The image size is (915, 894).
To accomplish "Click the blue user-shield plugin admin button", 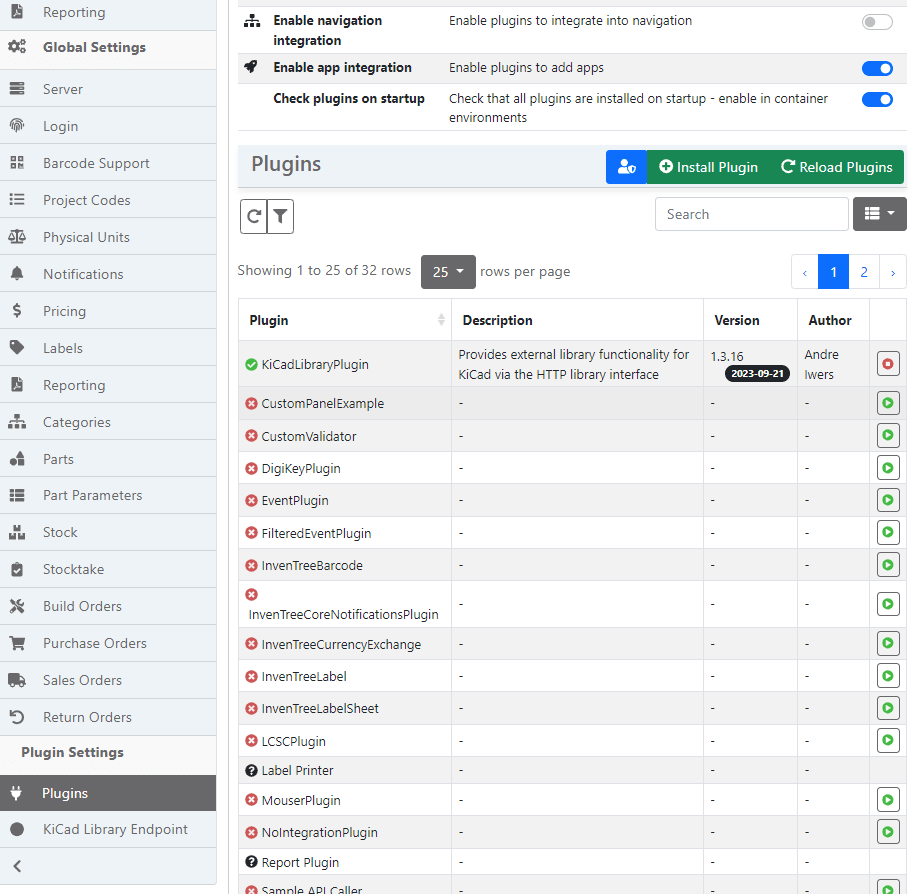I will tap(626, 167).
